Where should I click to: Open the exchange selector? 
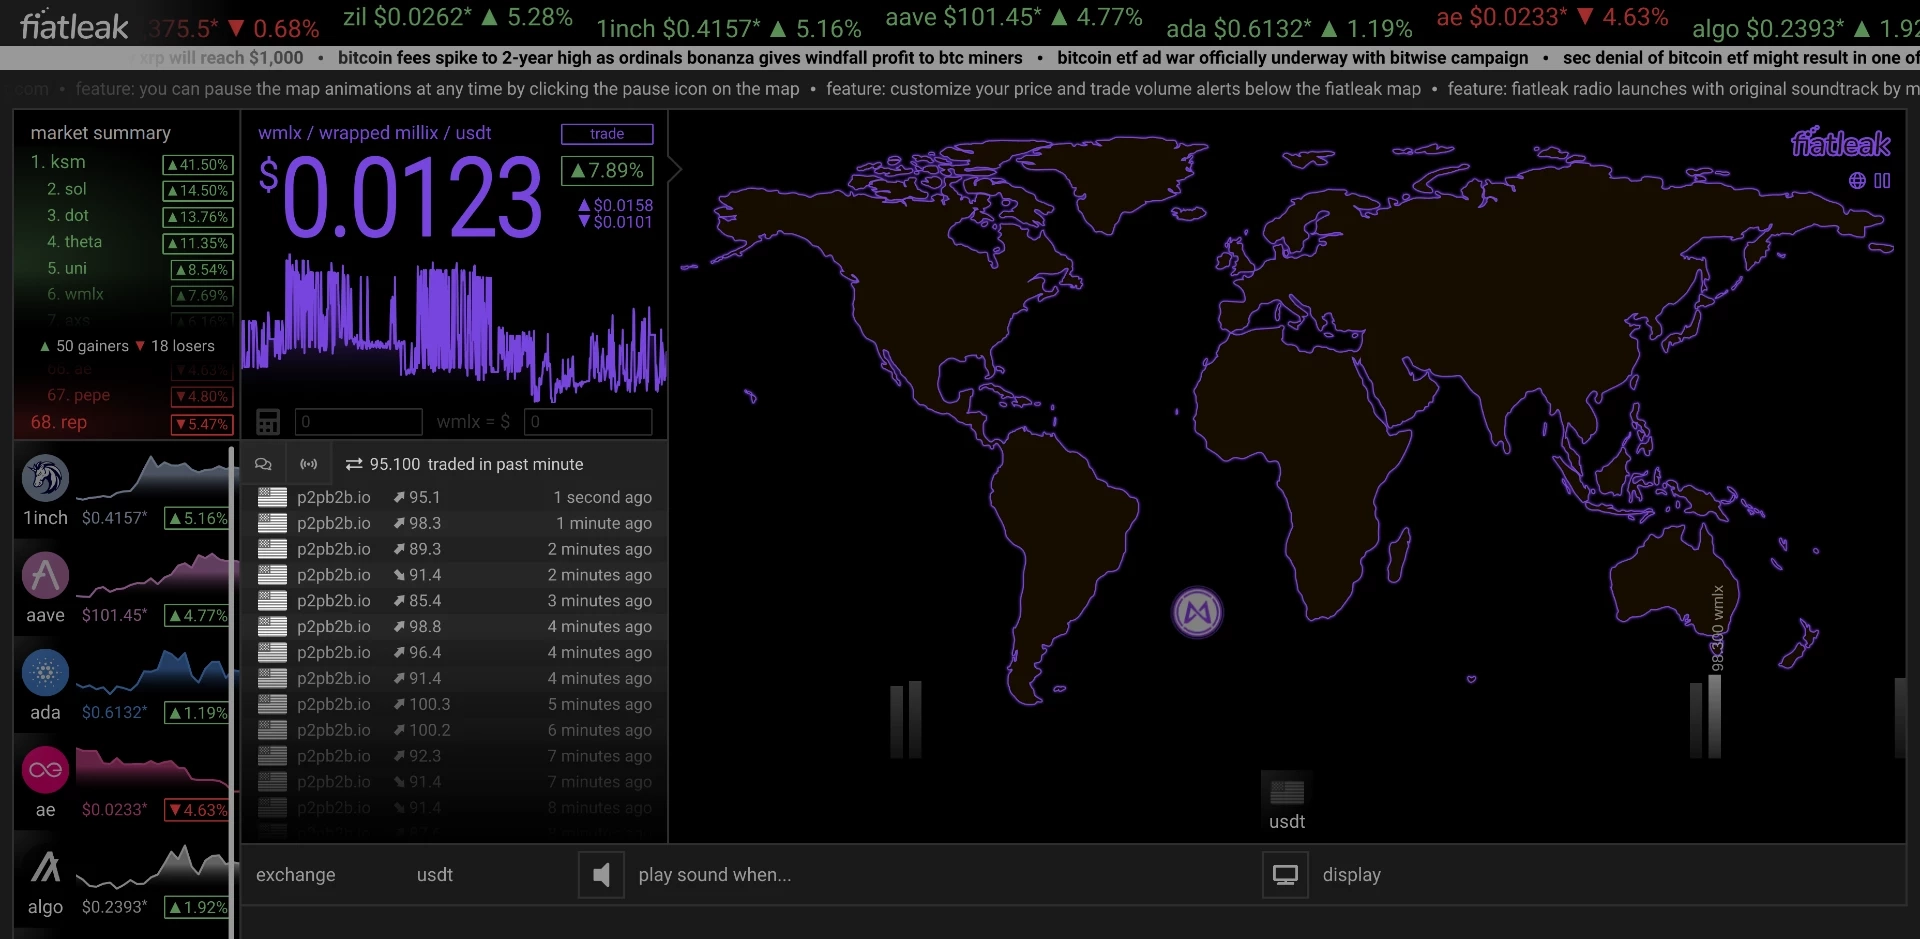coord(296,875)
